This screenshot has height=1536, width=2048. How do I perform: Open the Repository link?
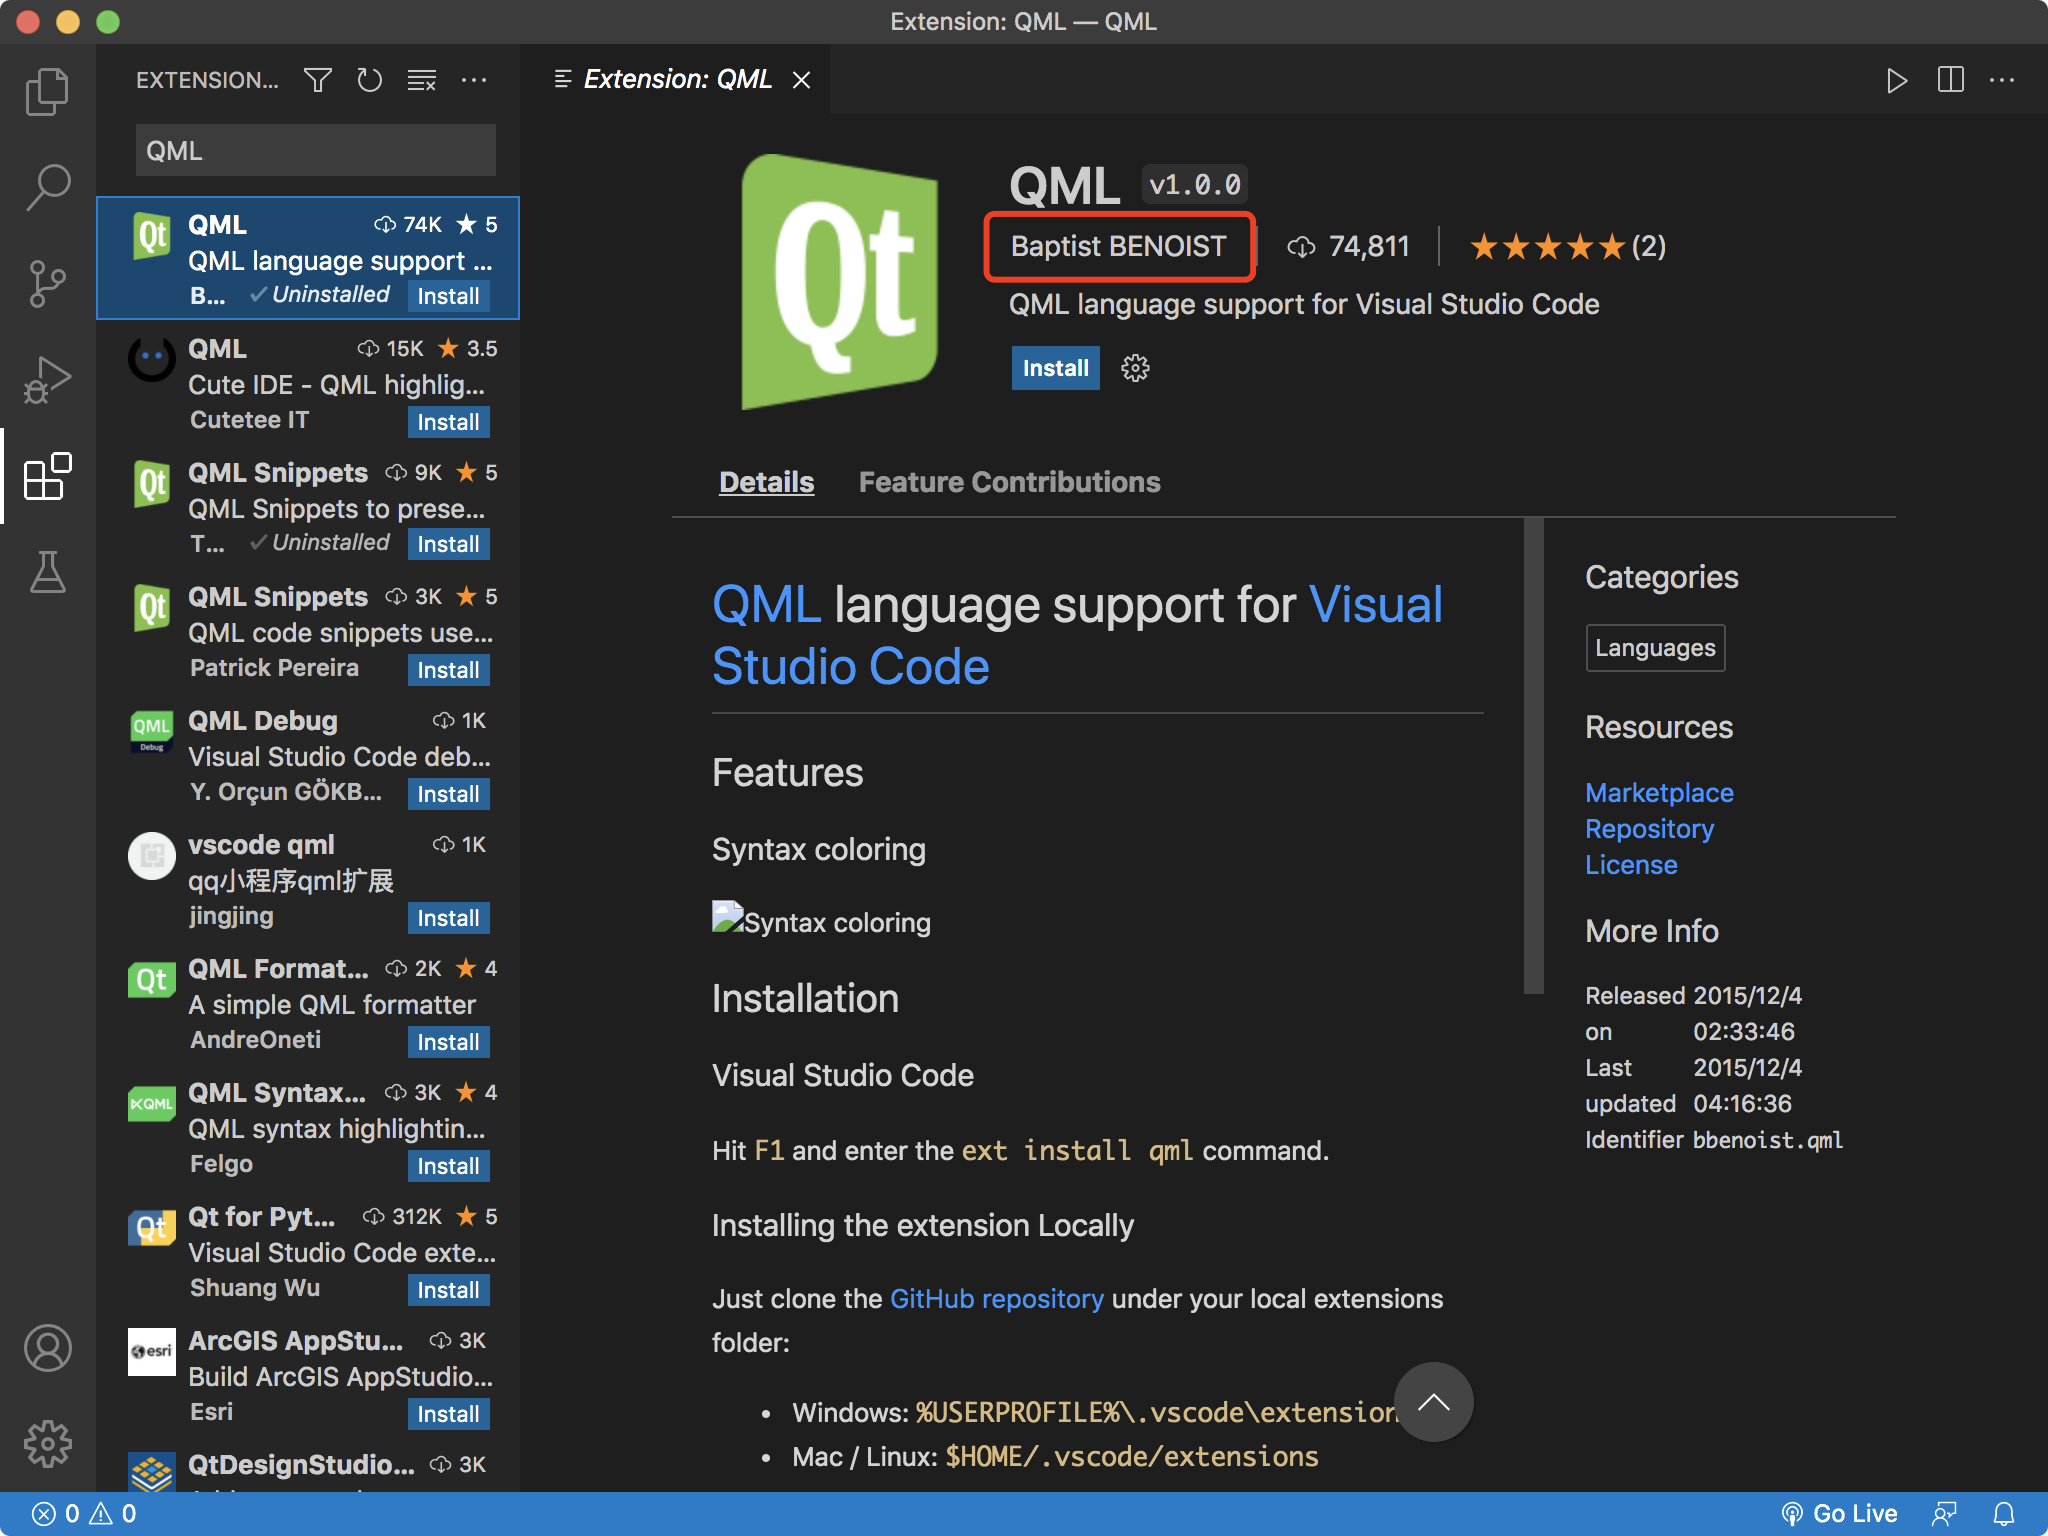point(1649,829)
